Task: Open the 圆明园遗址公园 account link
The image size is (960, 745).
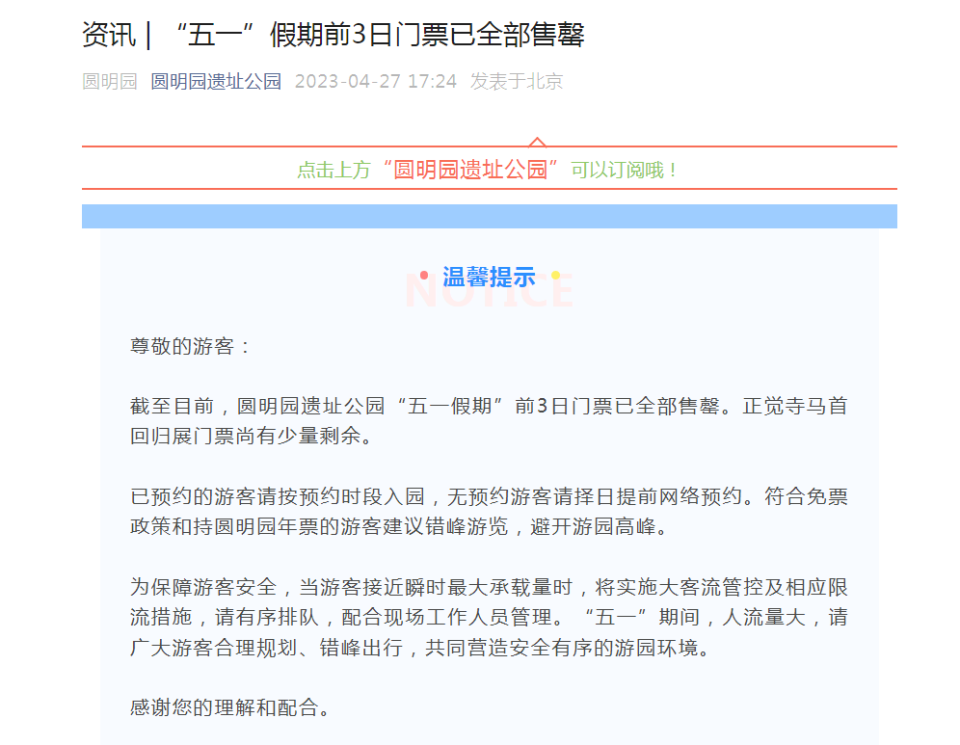Action: 216,81
